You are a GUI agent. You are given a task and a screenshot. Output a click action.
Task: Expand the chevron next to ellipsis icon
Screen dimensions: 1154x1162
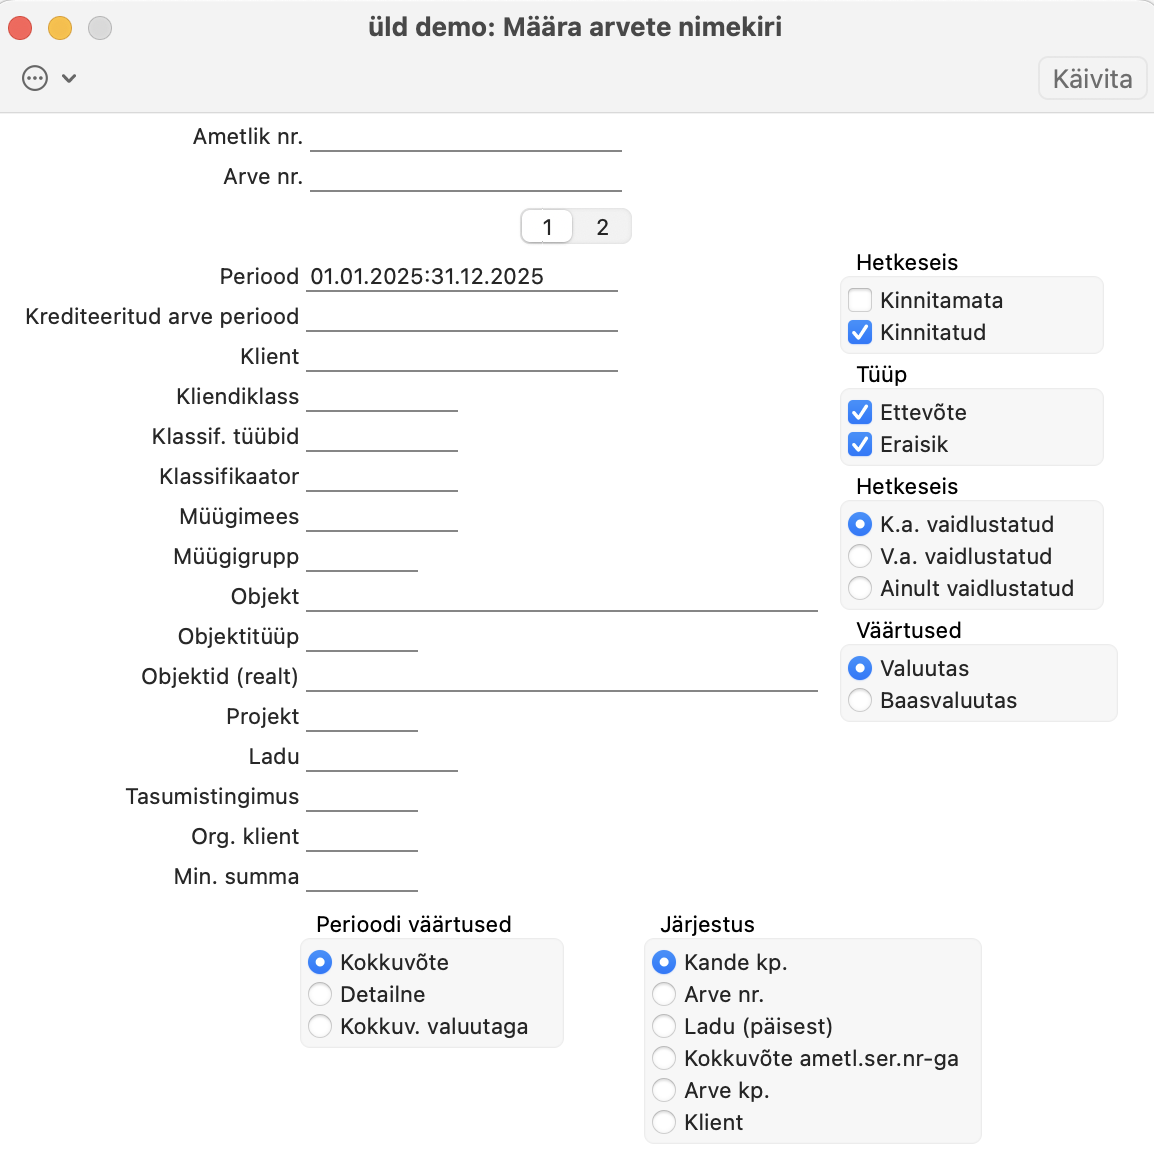(69, 78)
